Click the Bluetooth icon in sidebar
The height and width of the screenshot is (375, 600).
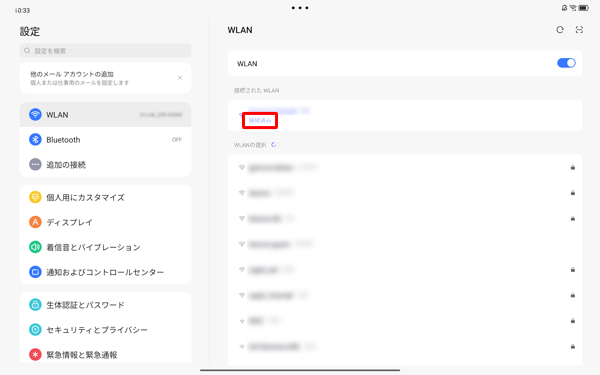pos(35,140)
